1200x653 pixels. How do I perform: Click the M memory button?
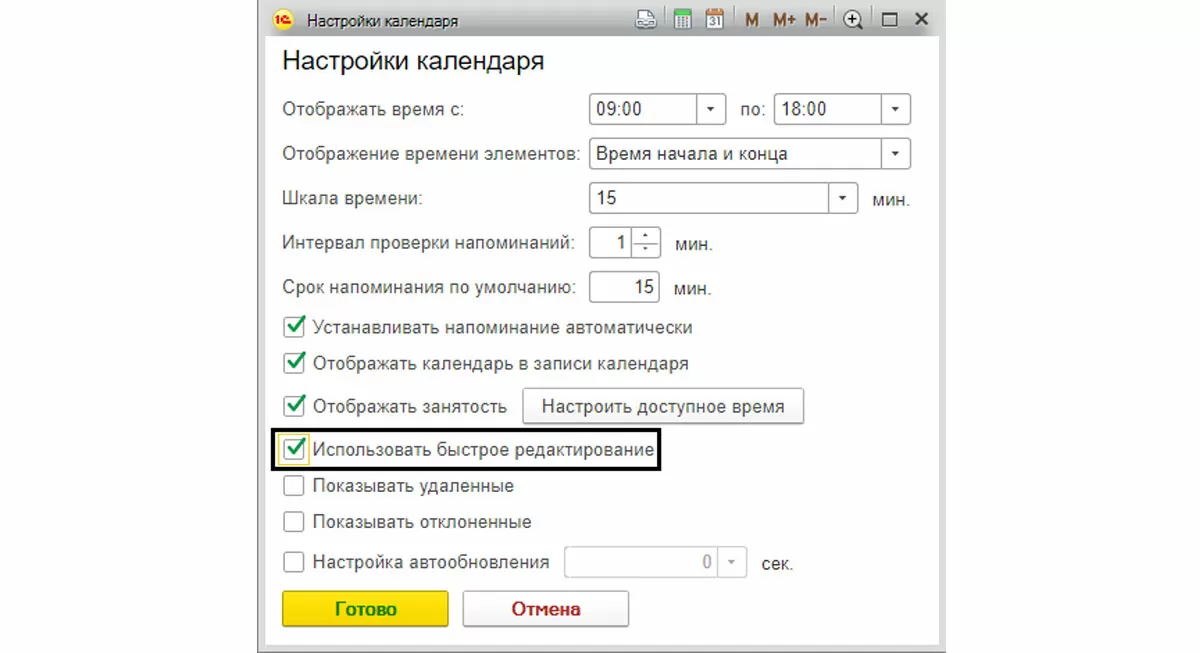tap(751, 20)
